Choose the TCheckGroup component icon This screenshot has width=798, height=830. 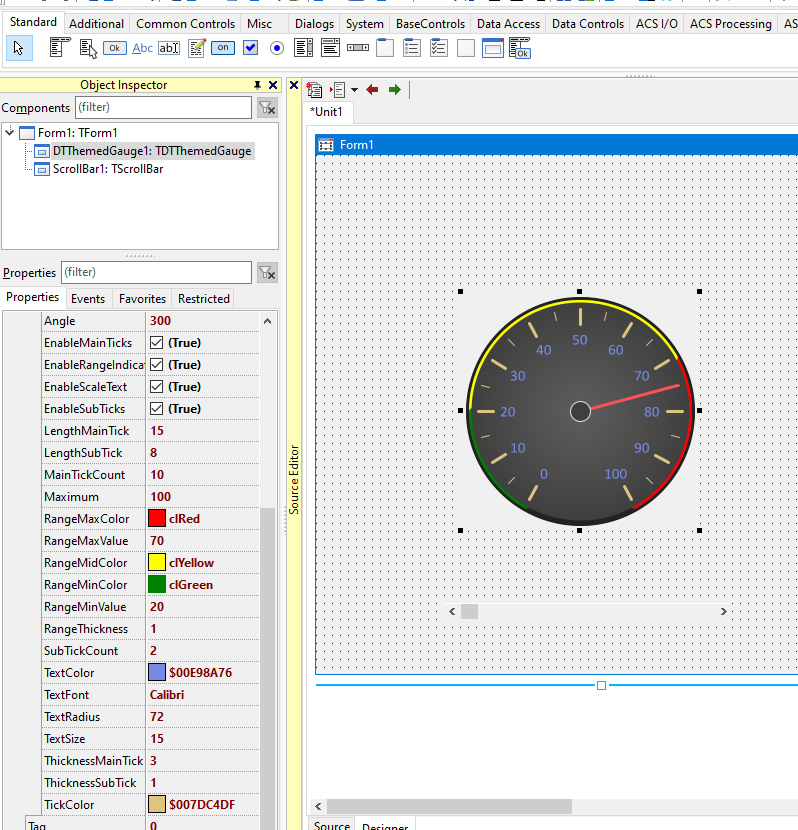pos(439,48)
